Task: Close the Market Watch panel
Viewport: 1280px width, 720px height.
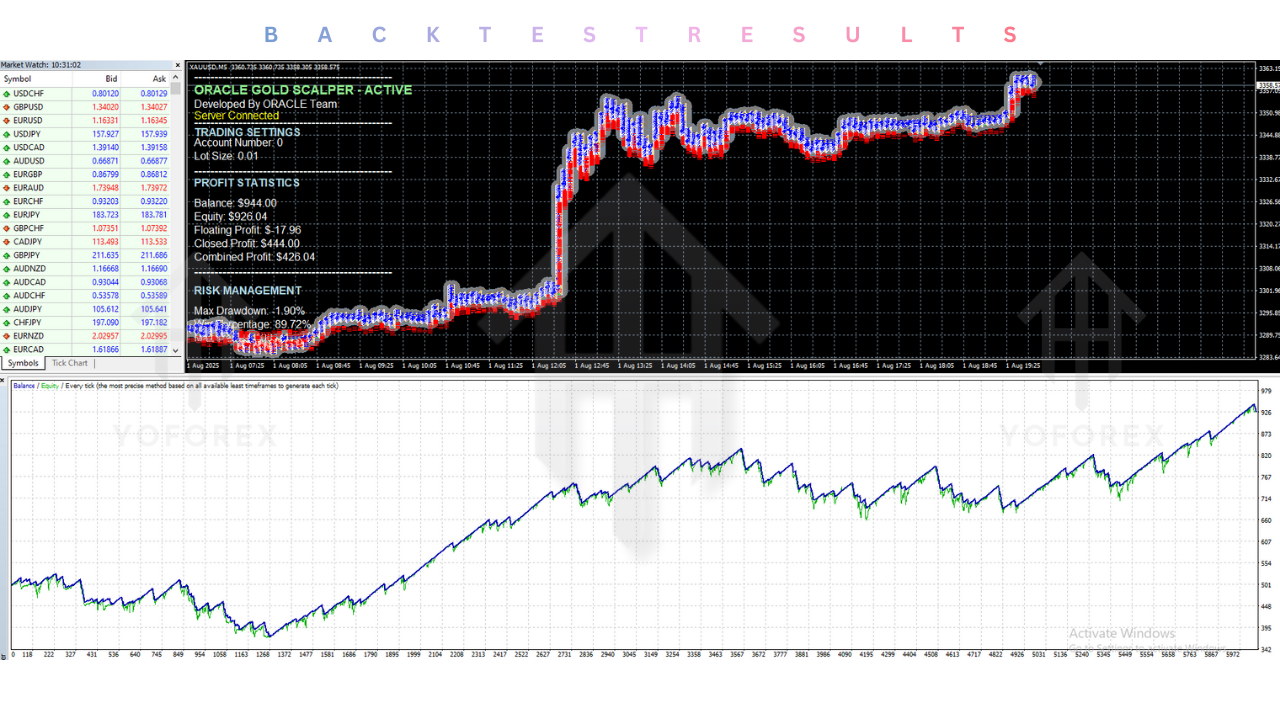Action: [x=177, y=64]
